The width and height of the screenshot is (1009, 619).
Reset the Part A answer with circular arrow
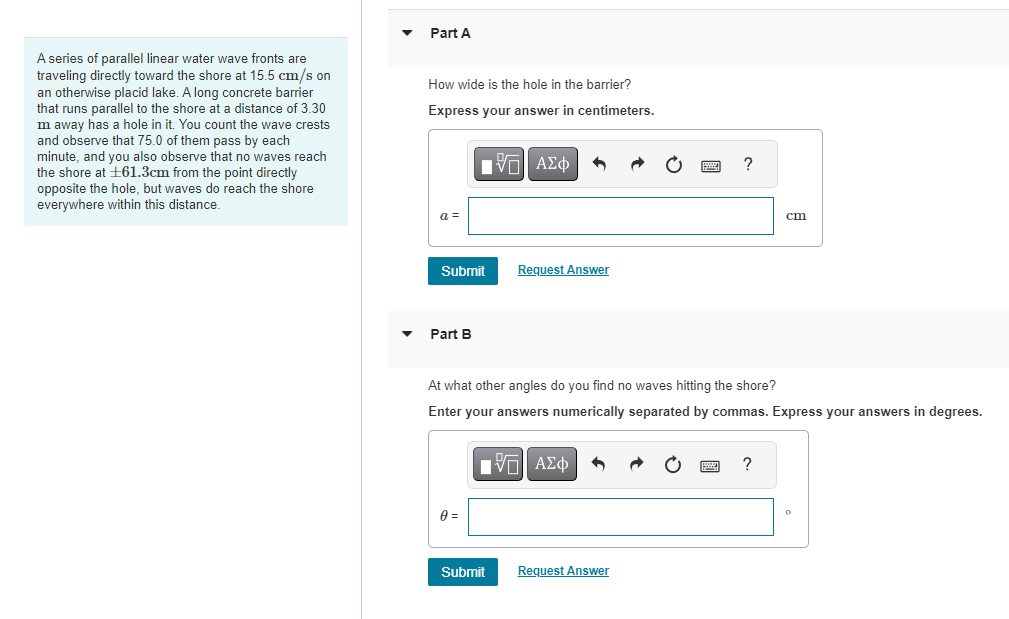674,165
